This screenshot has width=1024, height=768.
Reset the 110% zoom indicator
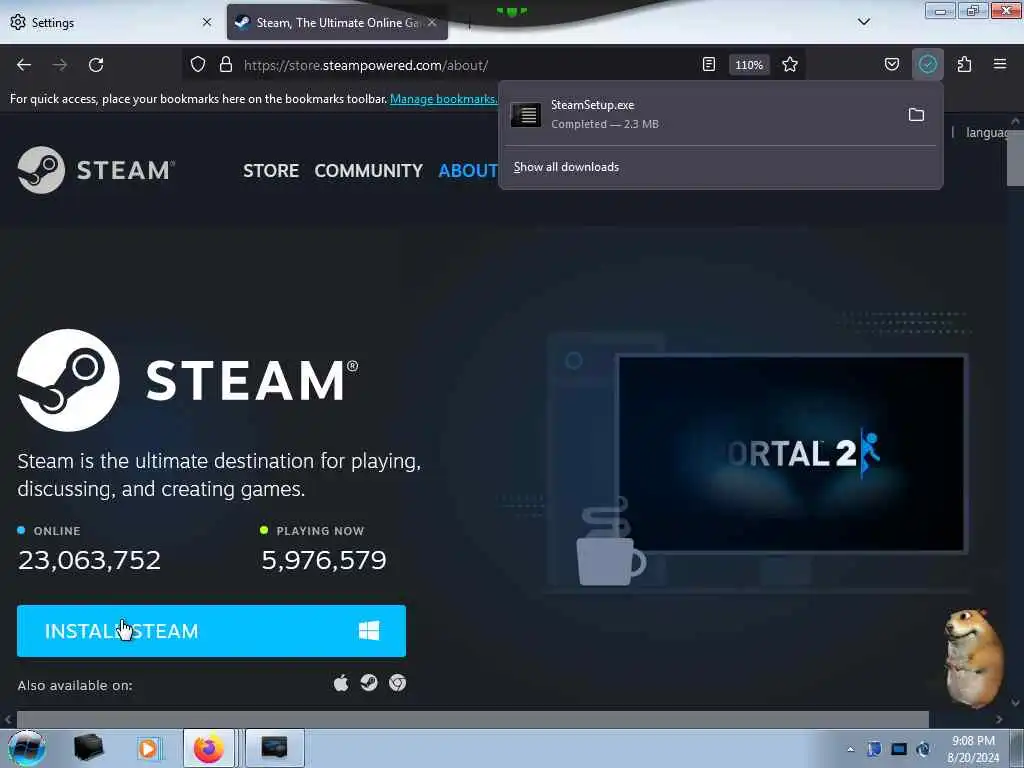(x=749, y=65)
